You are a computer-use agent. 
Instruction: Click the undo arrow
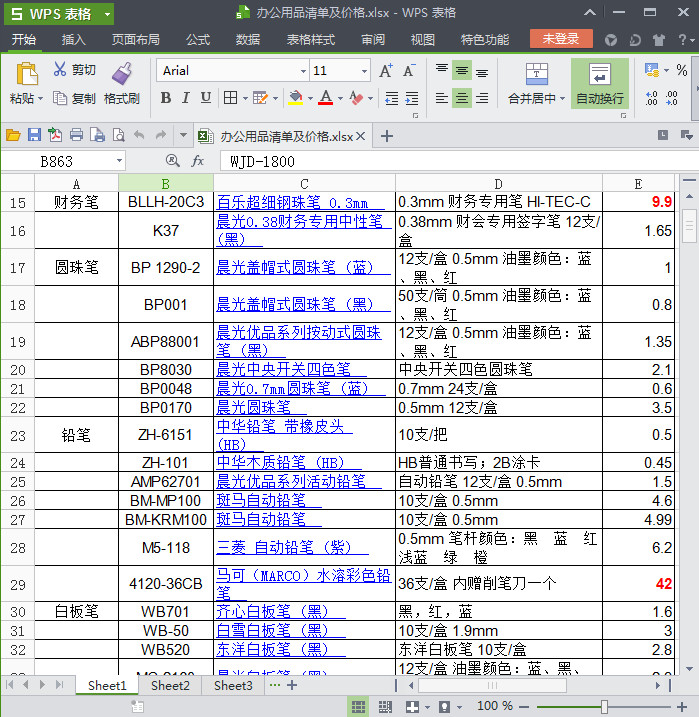pyautogui.click(x=139, y=135)
